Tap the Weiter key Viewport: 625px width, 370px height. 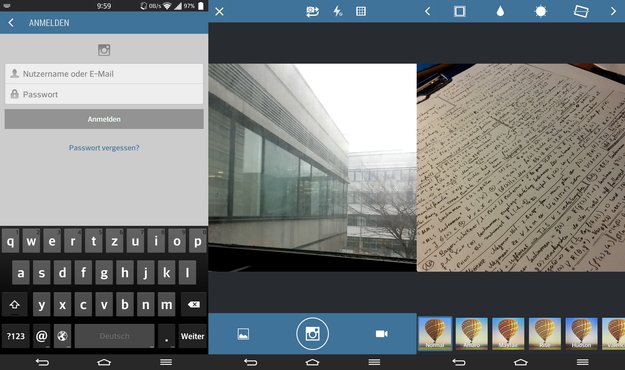coord(193,336)
